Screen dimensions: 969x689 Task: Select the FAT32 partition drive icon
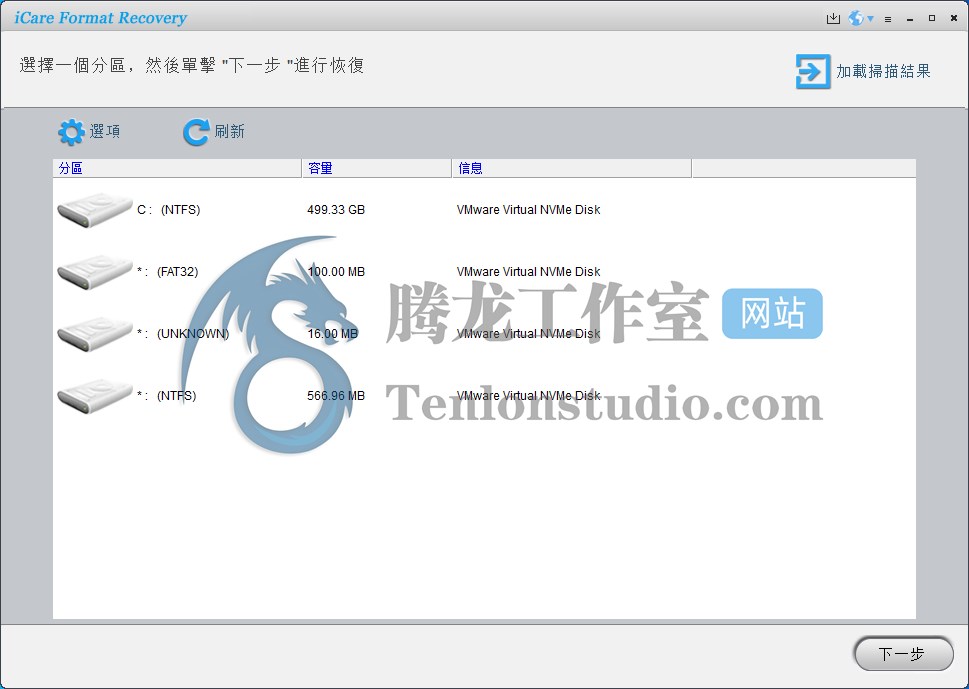tap(95, 272)
